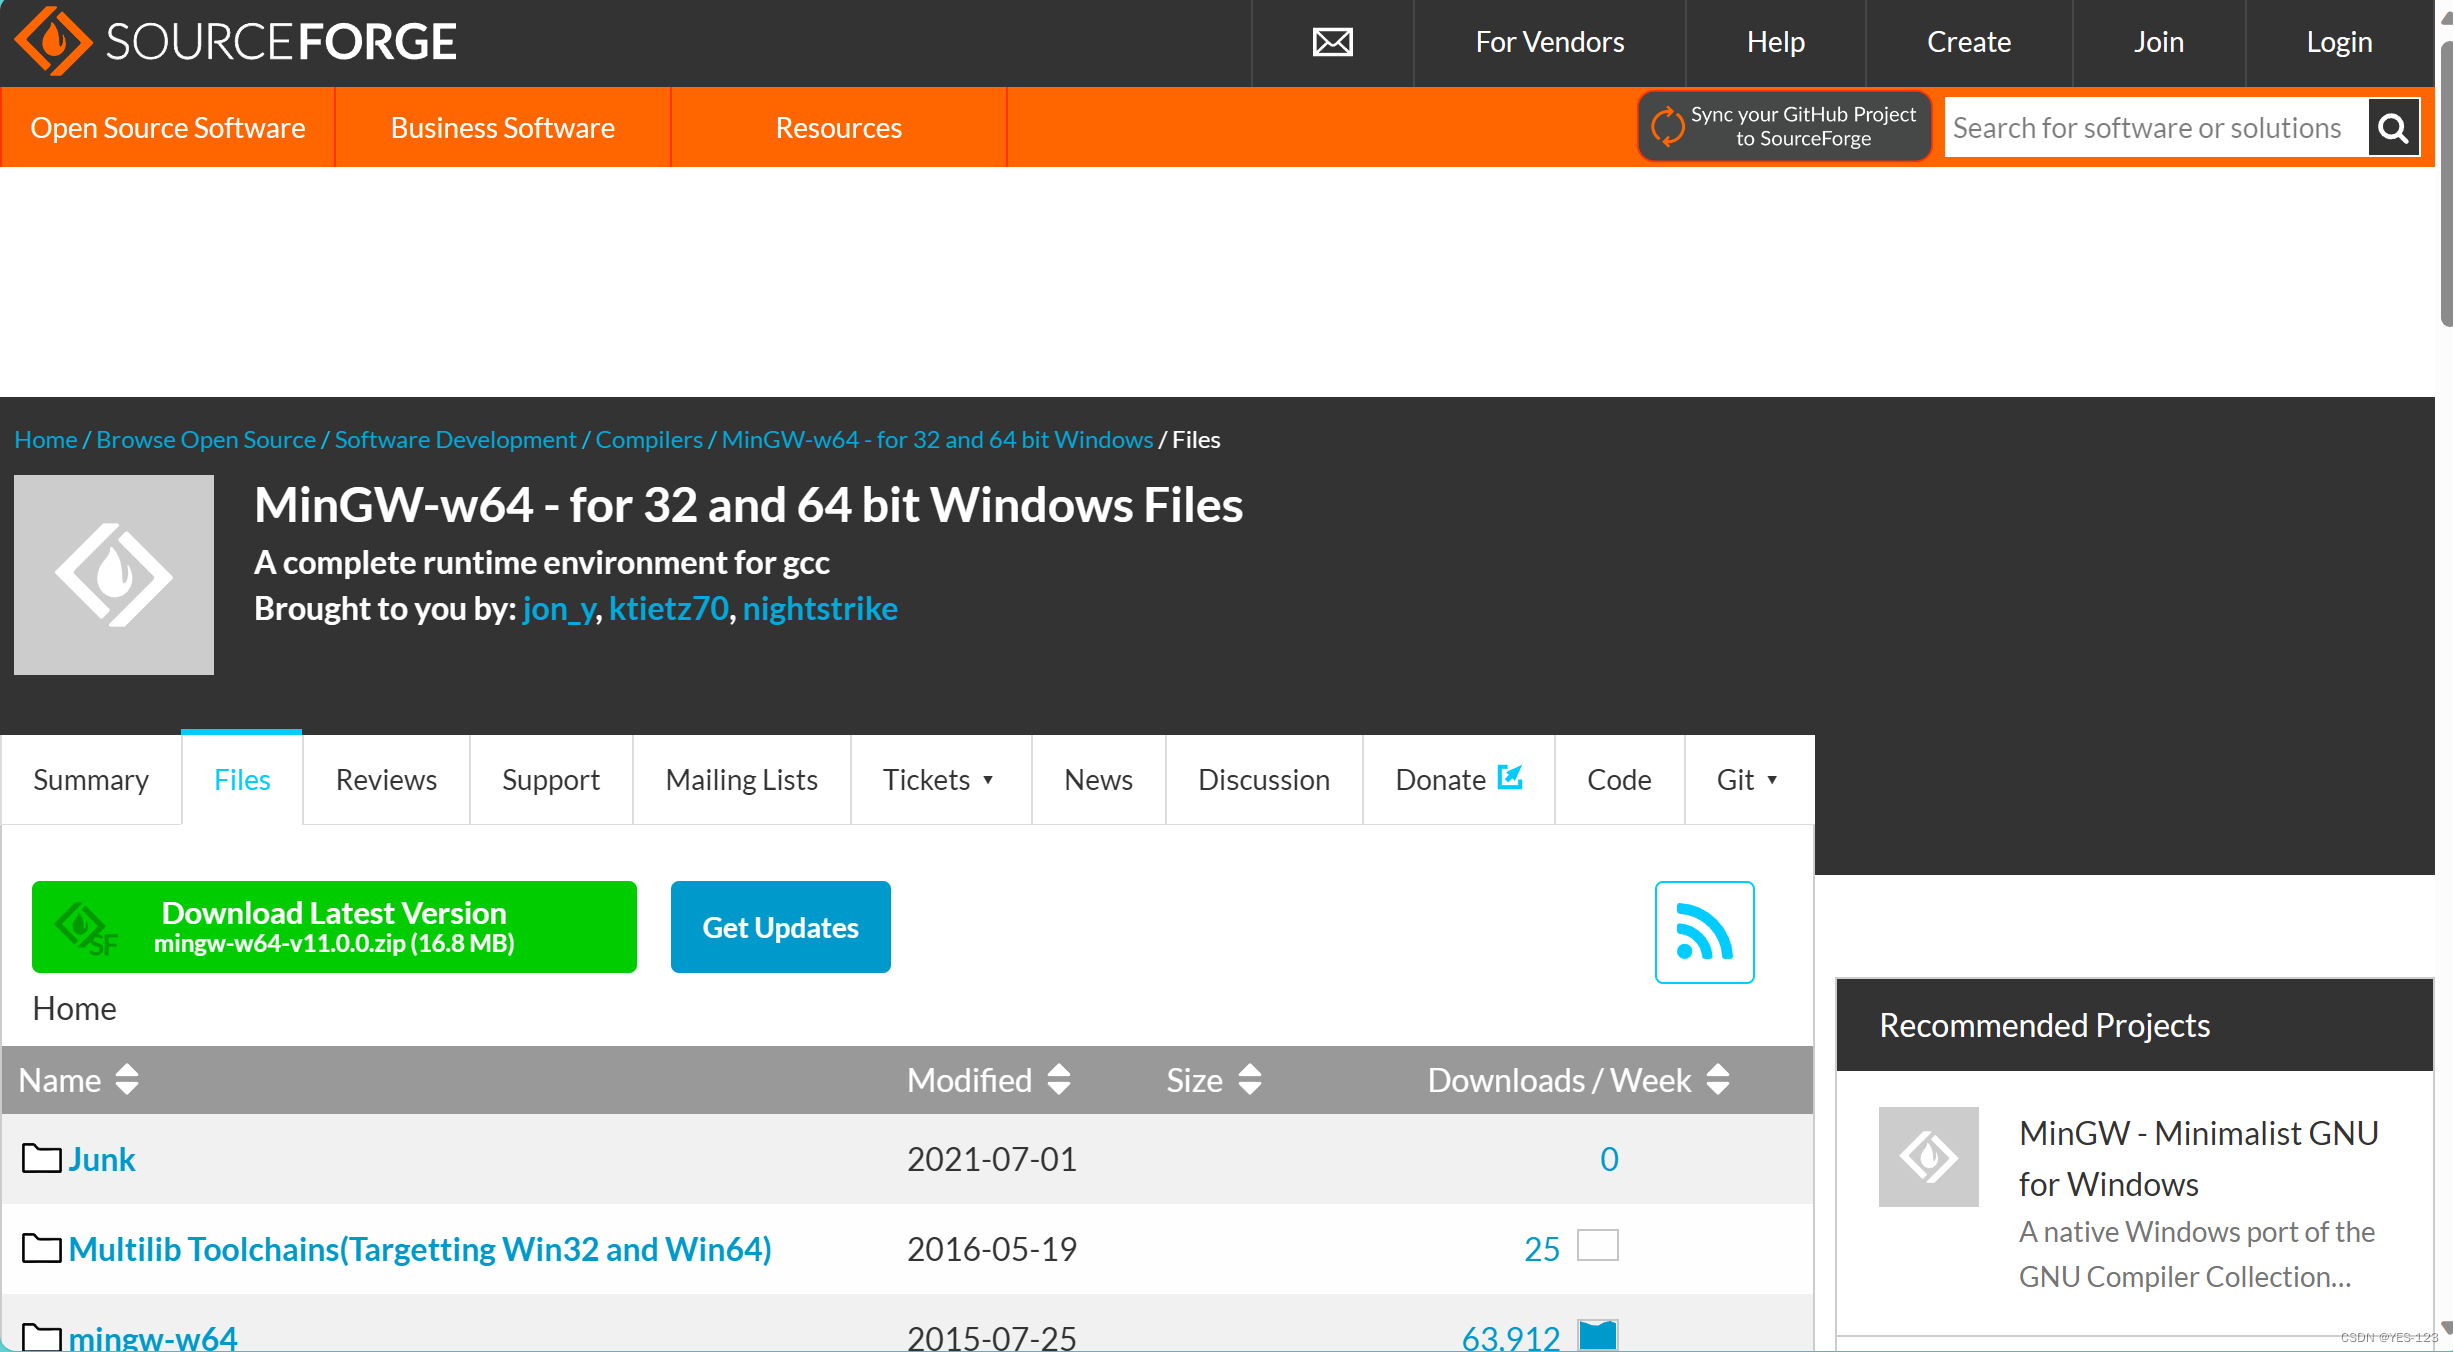This screenshot has width=2454, height=1352.
Task: Click the SourceForge diamond logo icon
Action: [x=50, y=43]
